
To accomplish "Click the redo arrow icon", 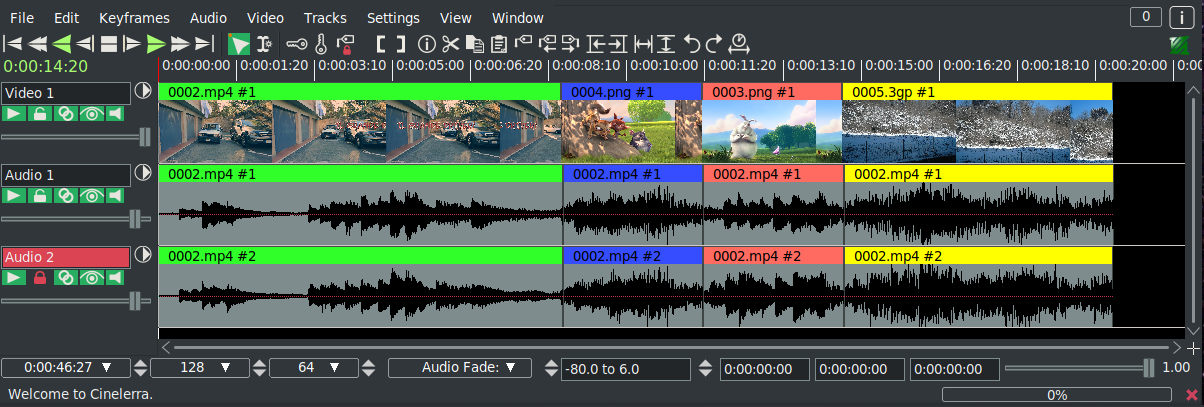I will pos(713,44).
